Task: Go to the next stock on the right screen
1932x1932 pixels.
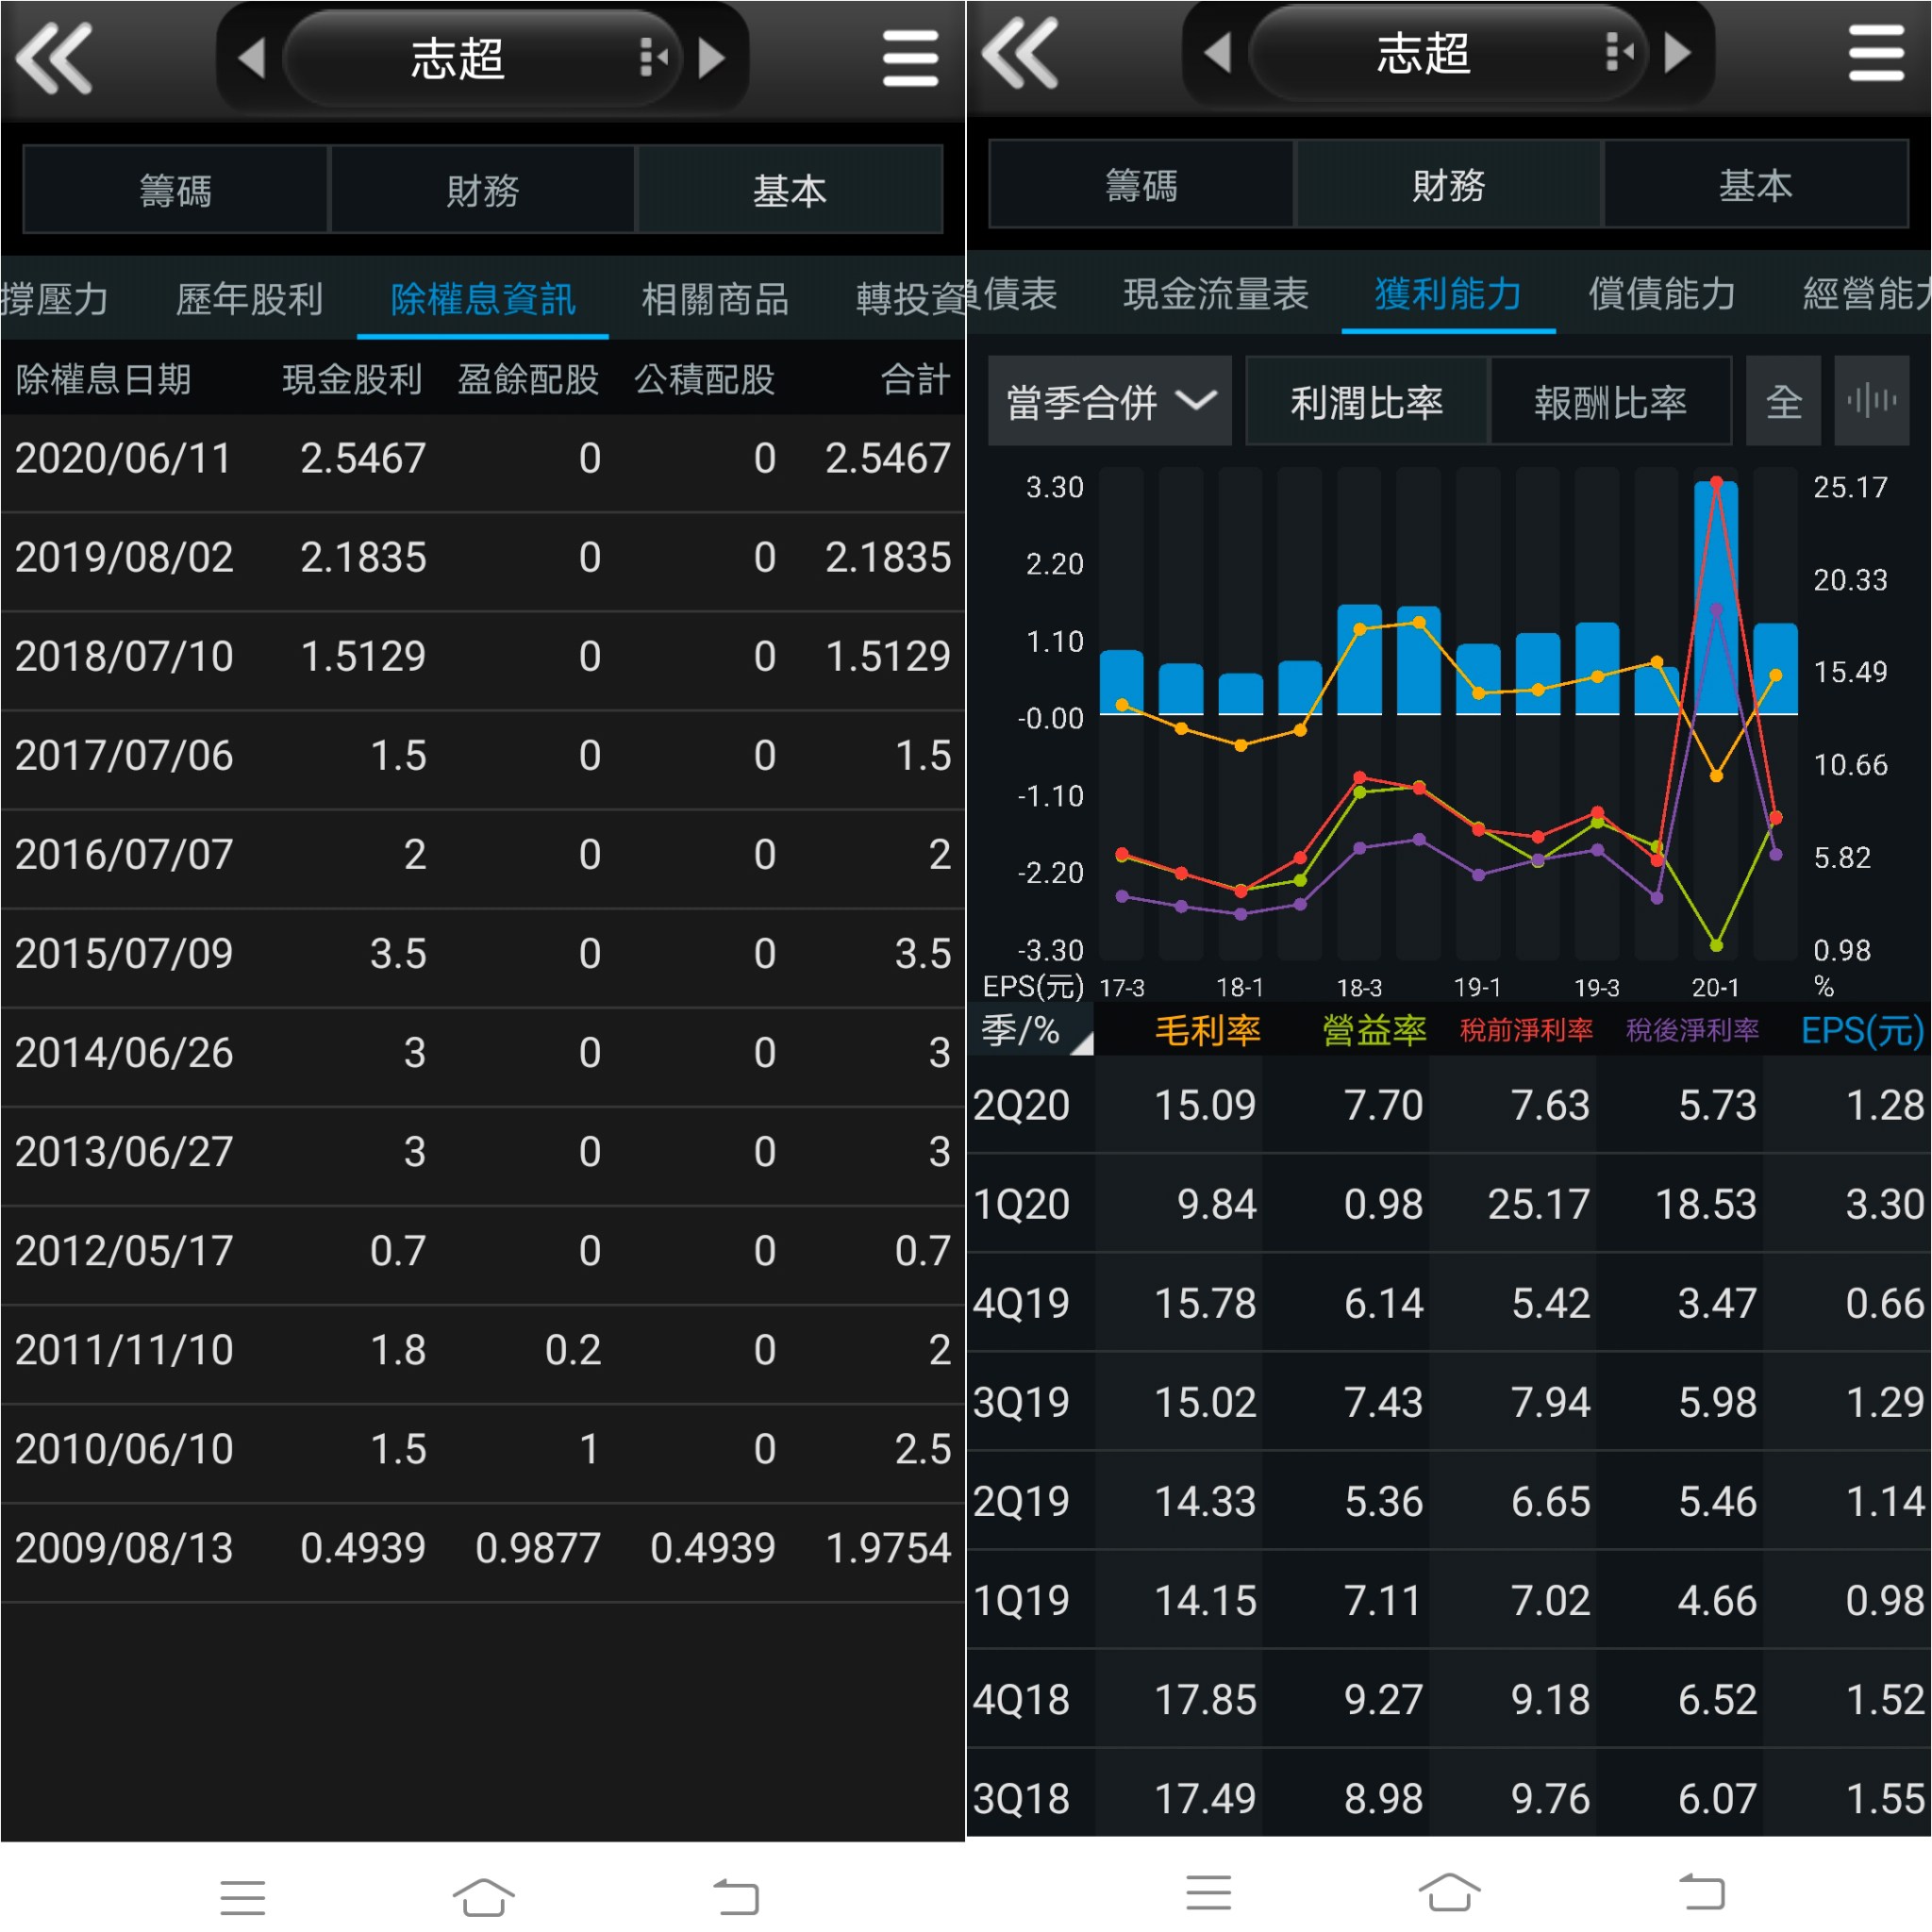Action: [1678, 53]
